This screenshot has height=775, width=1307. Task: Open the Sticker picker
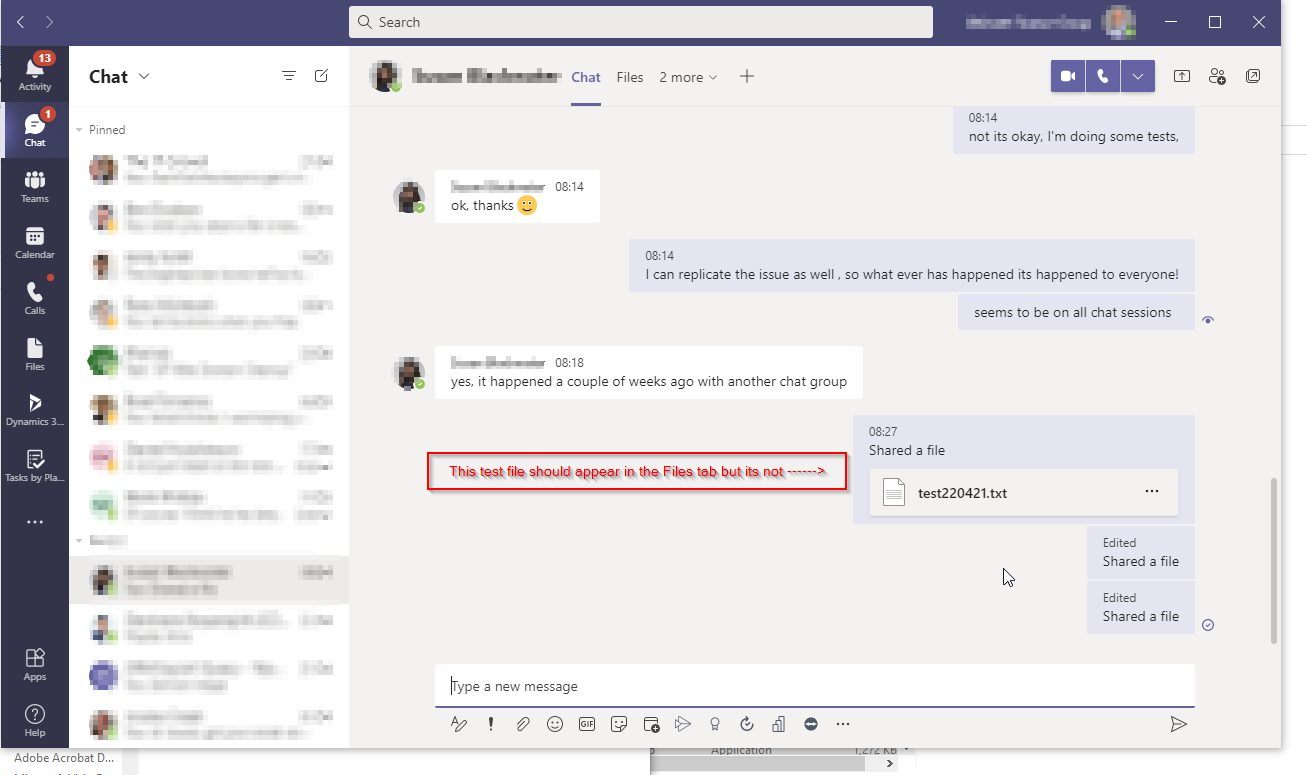coord(619,723)
